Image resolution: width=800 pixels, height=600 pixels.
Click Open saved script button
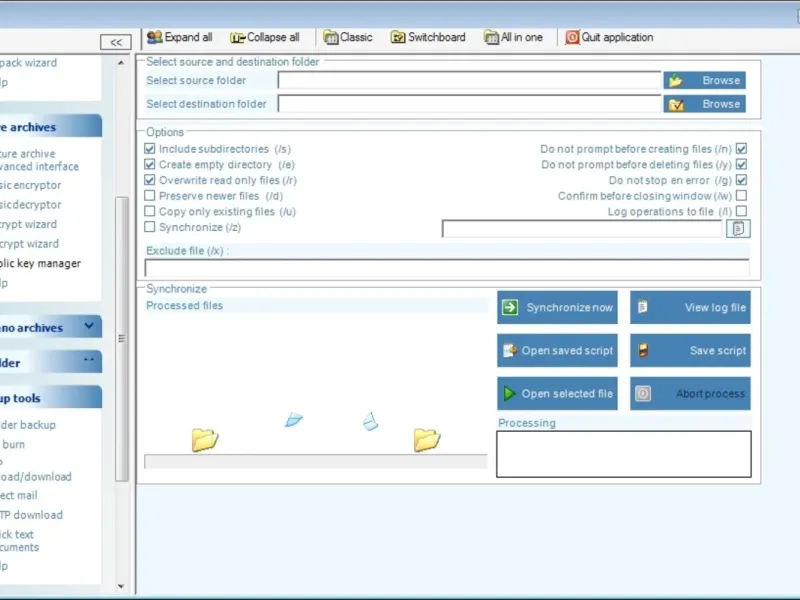click(x=557, y=351)
